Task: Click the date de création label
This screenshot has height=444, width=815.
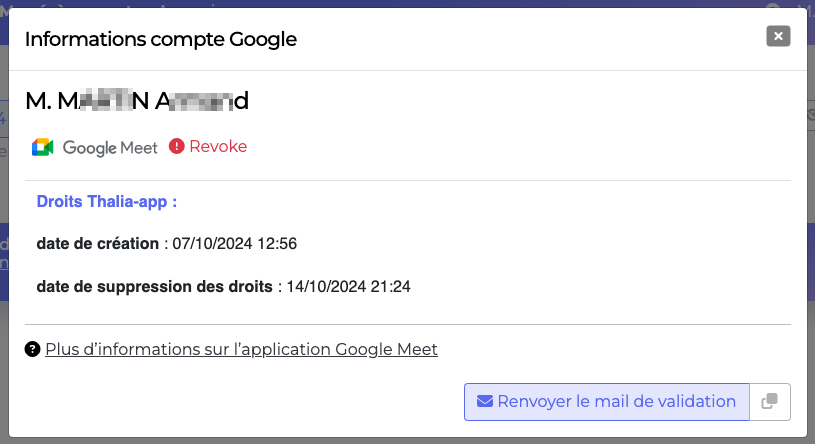Action: point(97,243)
